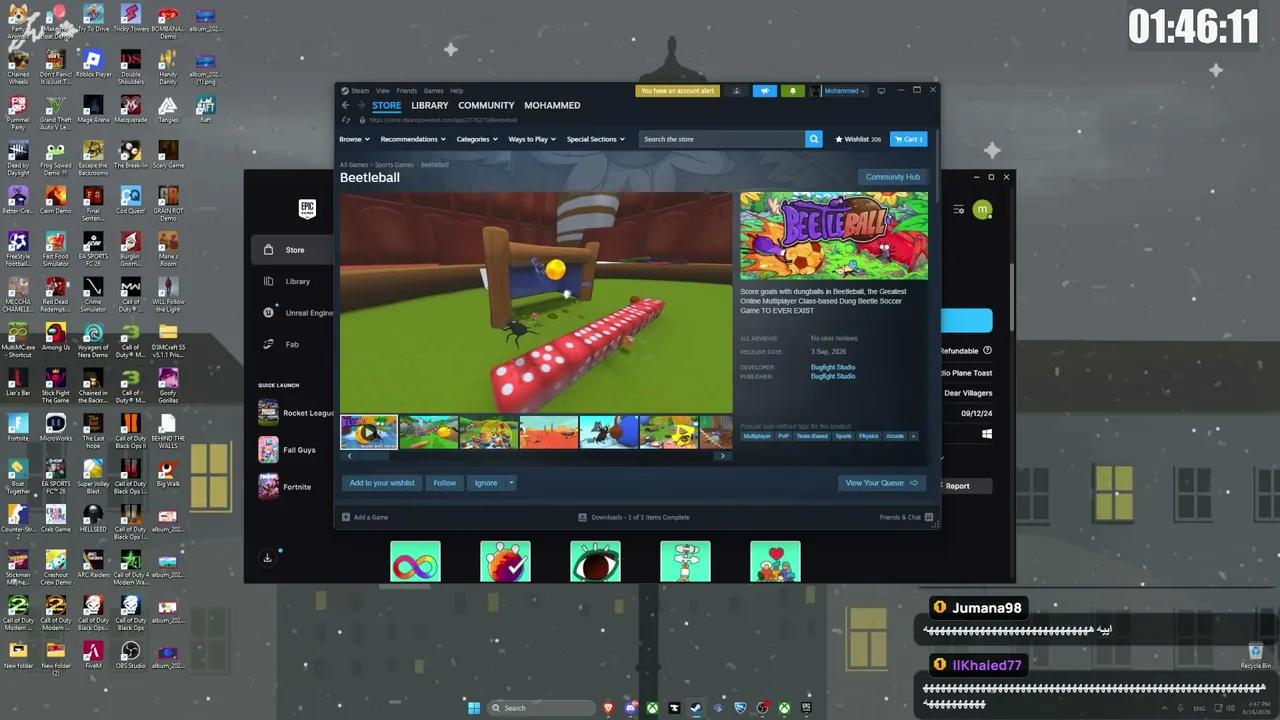Open View Your Queue

(881, 483)
